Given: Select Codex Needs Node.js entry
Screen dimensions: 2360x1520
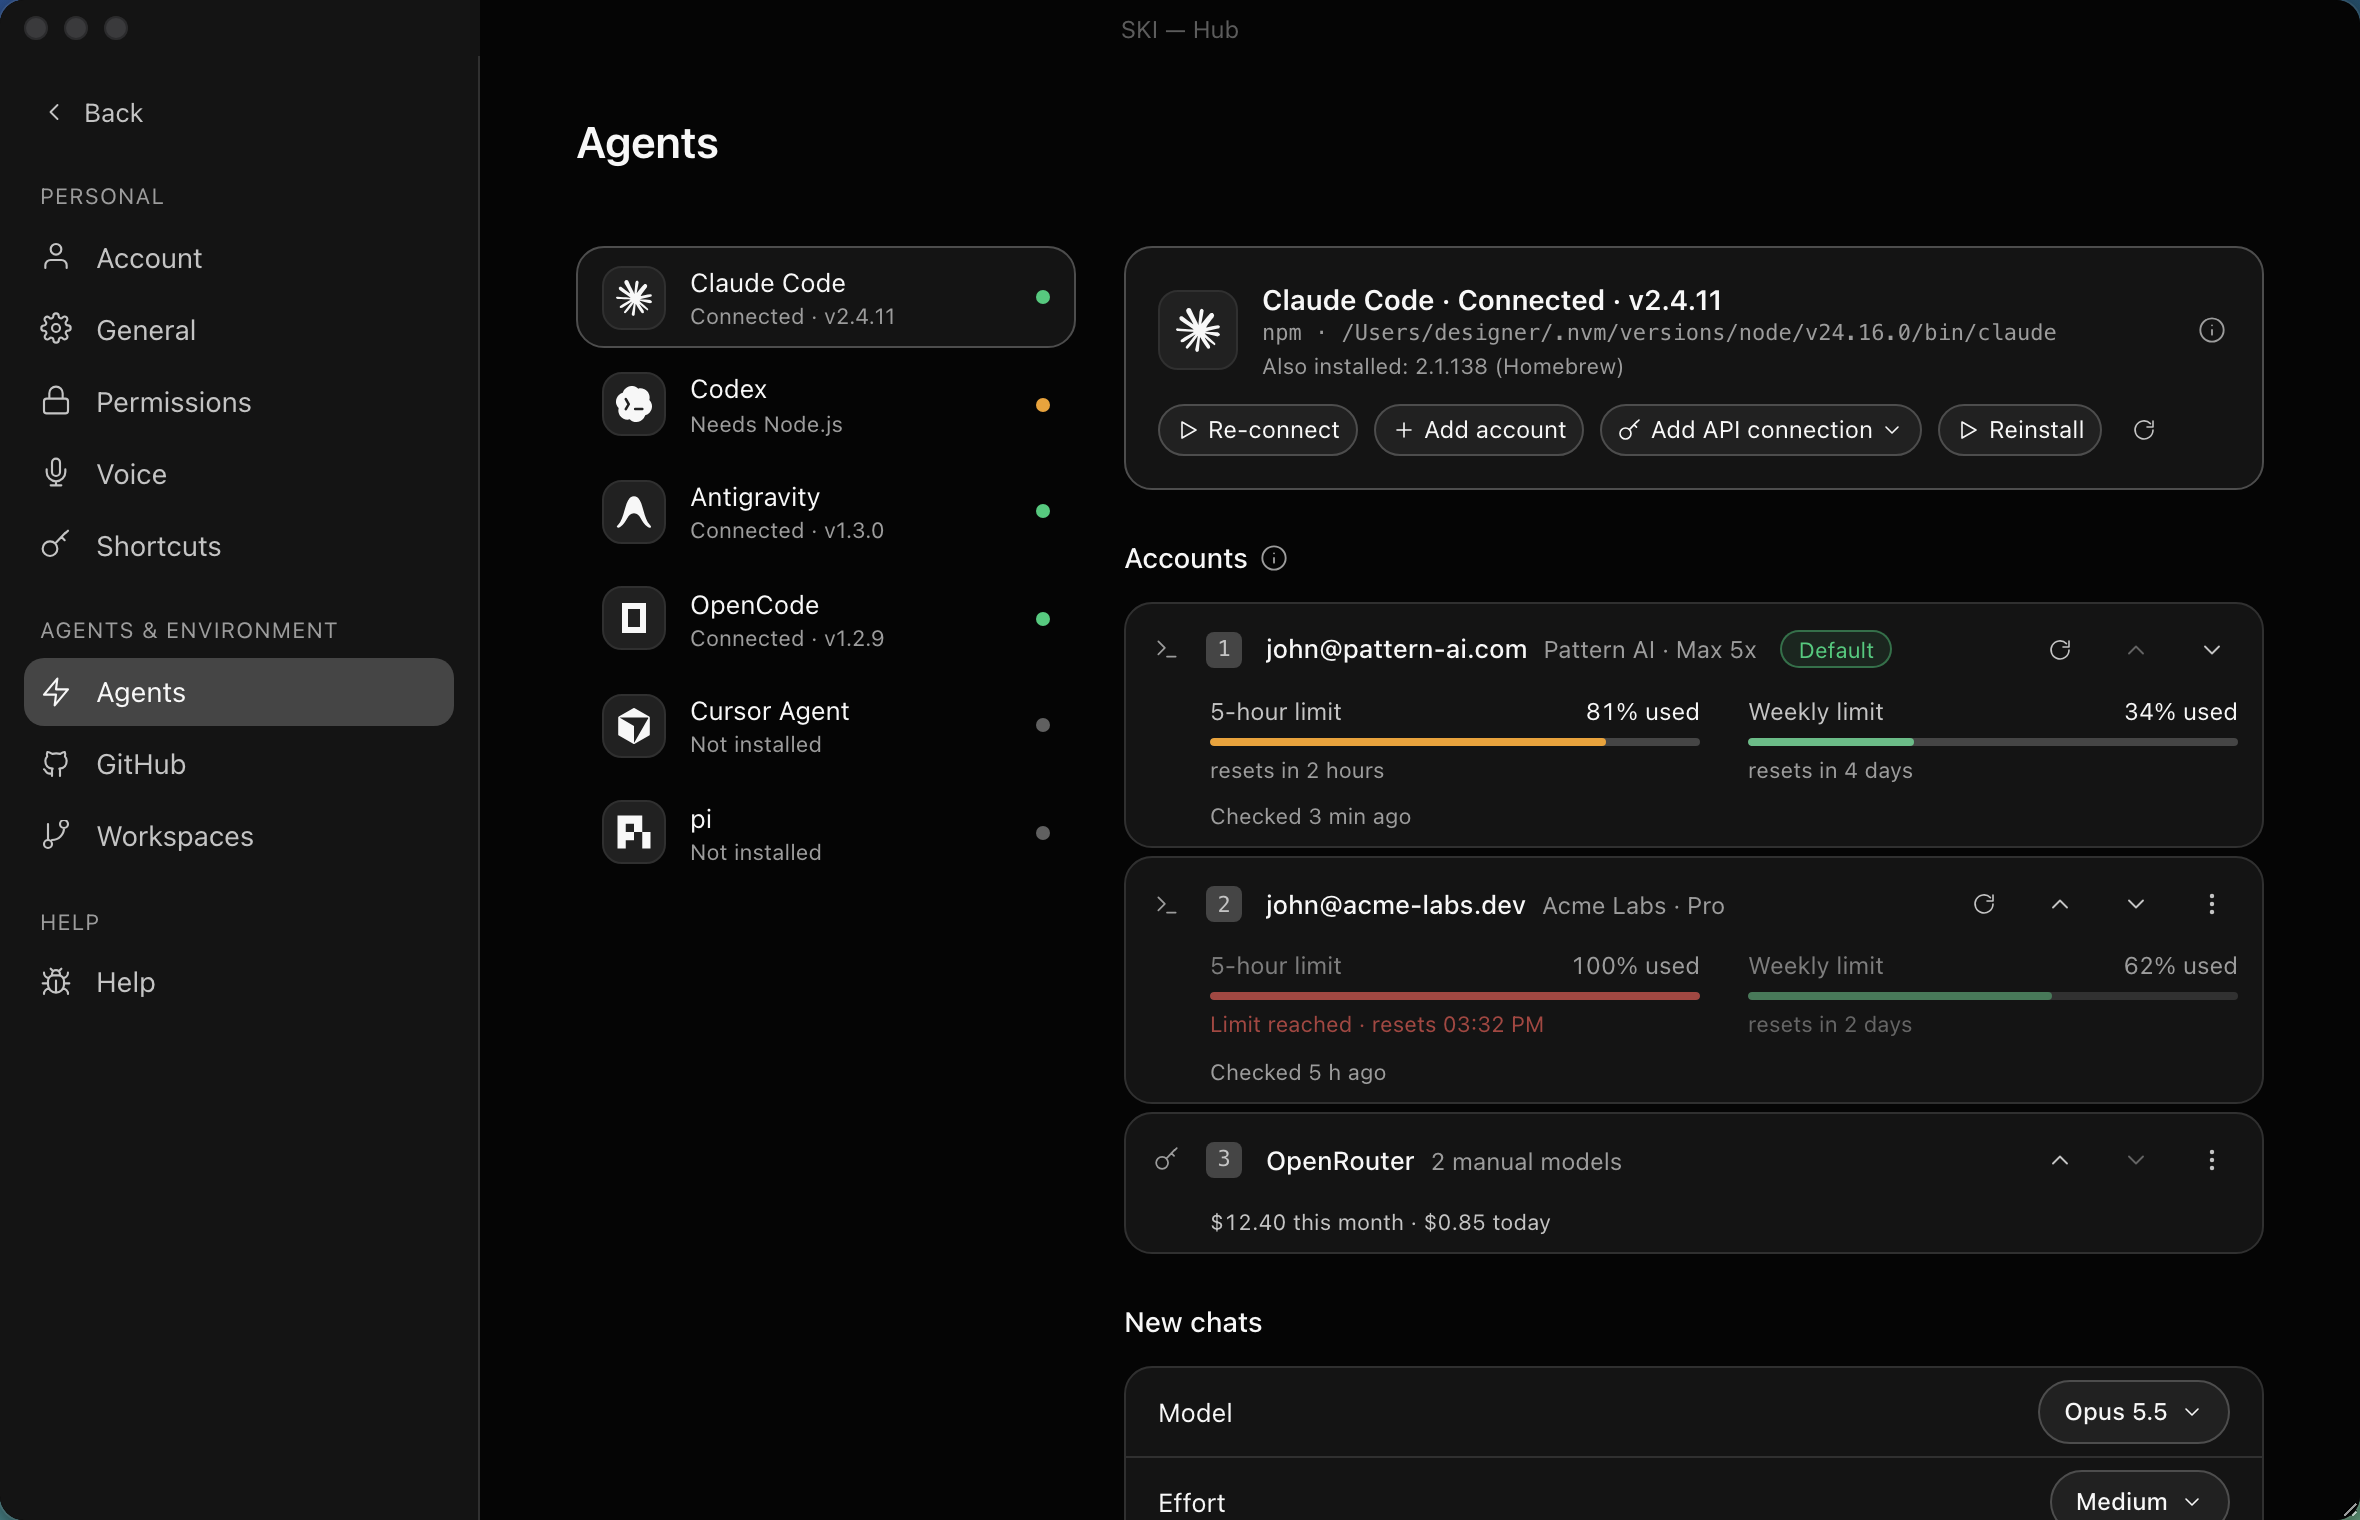Looking at the screenshot, I should [x=825, y=405].
